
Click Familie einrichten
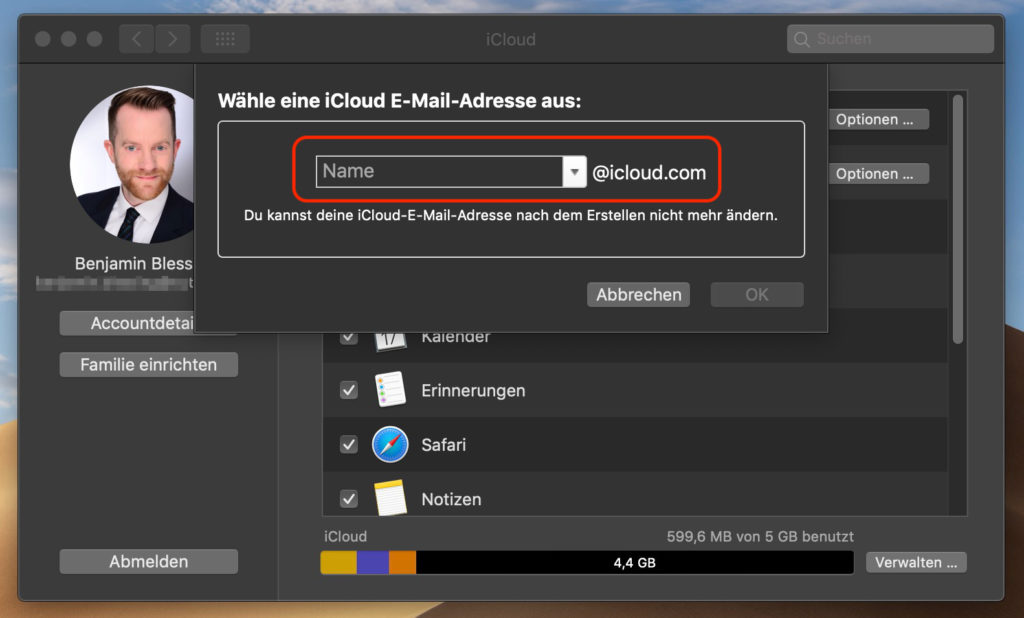(x=149, y=365)
